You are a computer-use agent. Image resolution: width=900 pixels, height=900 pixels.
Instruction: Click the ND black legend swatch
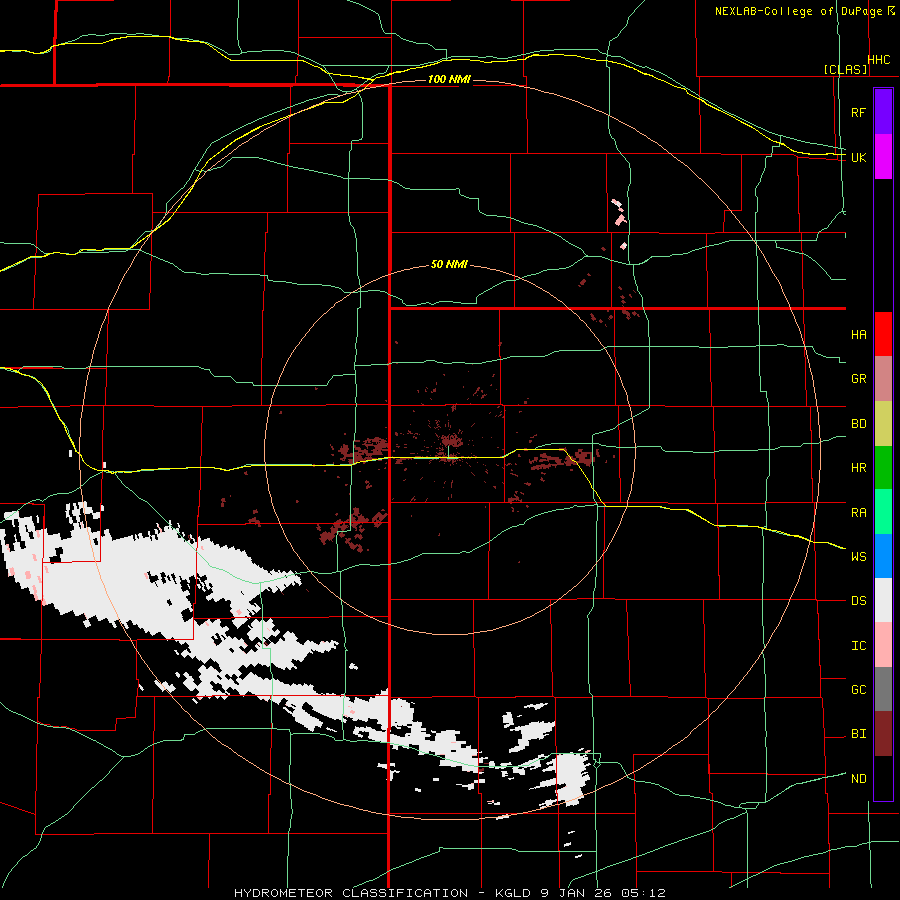[x=883, y=778]
